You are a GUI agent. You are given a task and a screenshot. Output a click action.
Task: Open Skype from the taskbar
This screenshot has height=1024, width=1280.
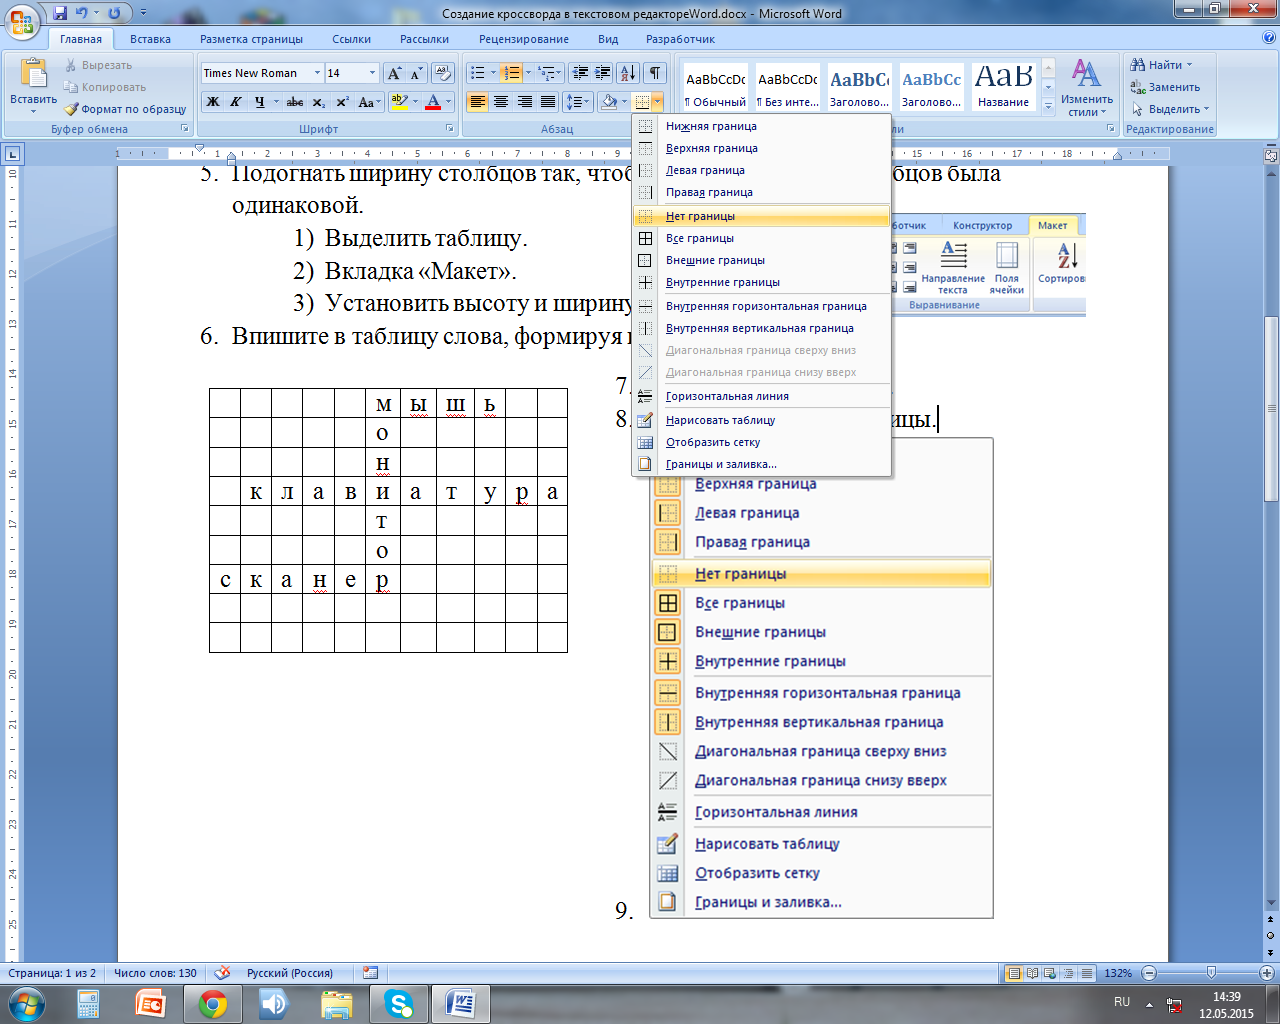(x=399, y=1004)
